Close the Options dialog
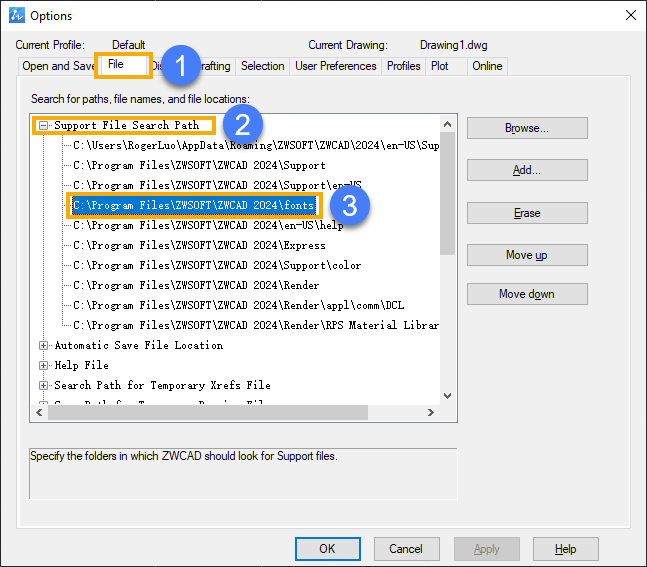Screen dimensions: 647x567 click(630, 15)
